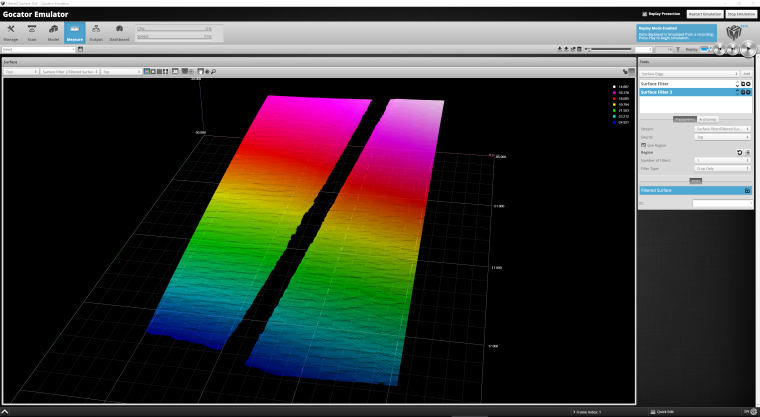This screenshot has width=760, height=417.
Task: Click the magnifier zoom icon in surface toolbar
Action: (213, 72)
